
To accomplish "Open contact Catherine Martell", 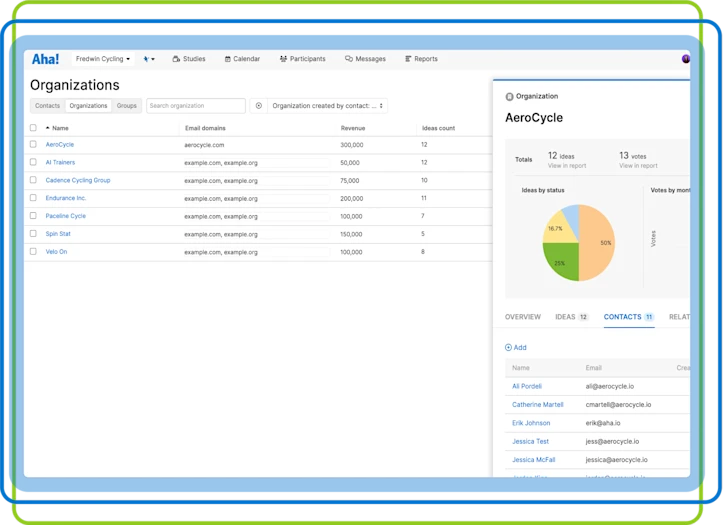I will [538, 405].
